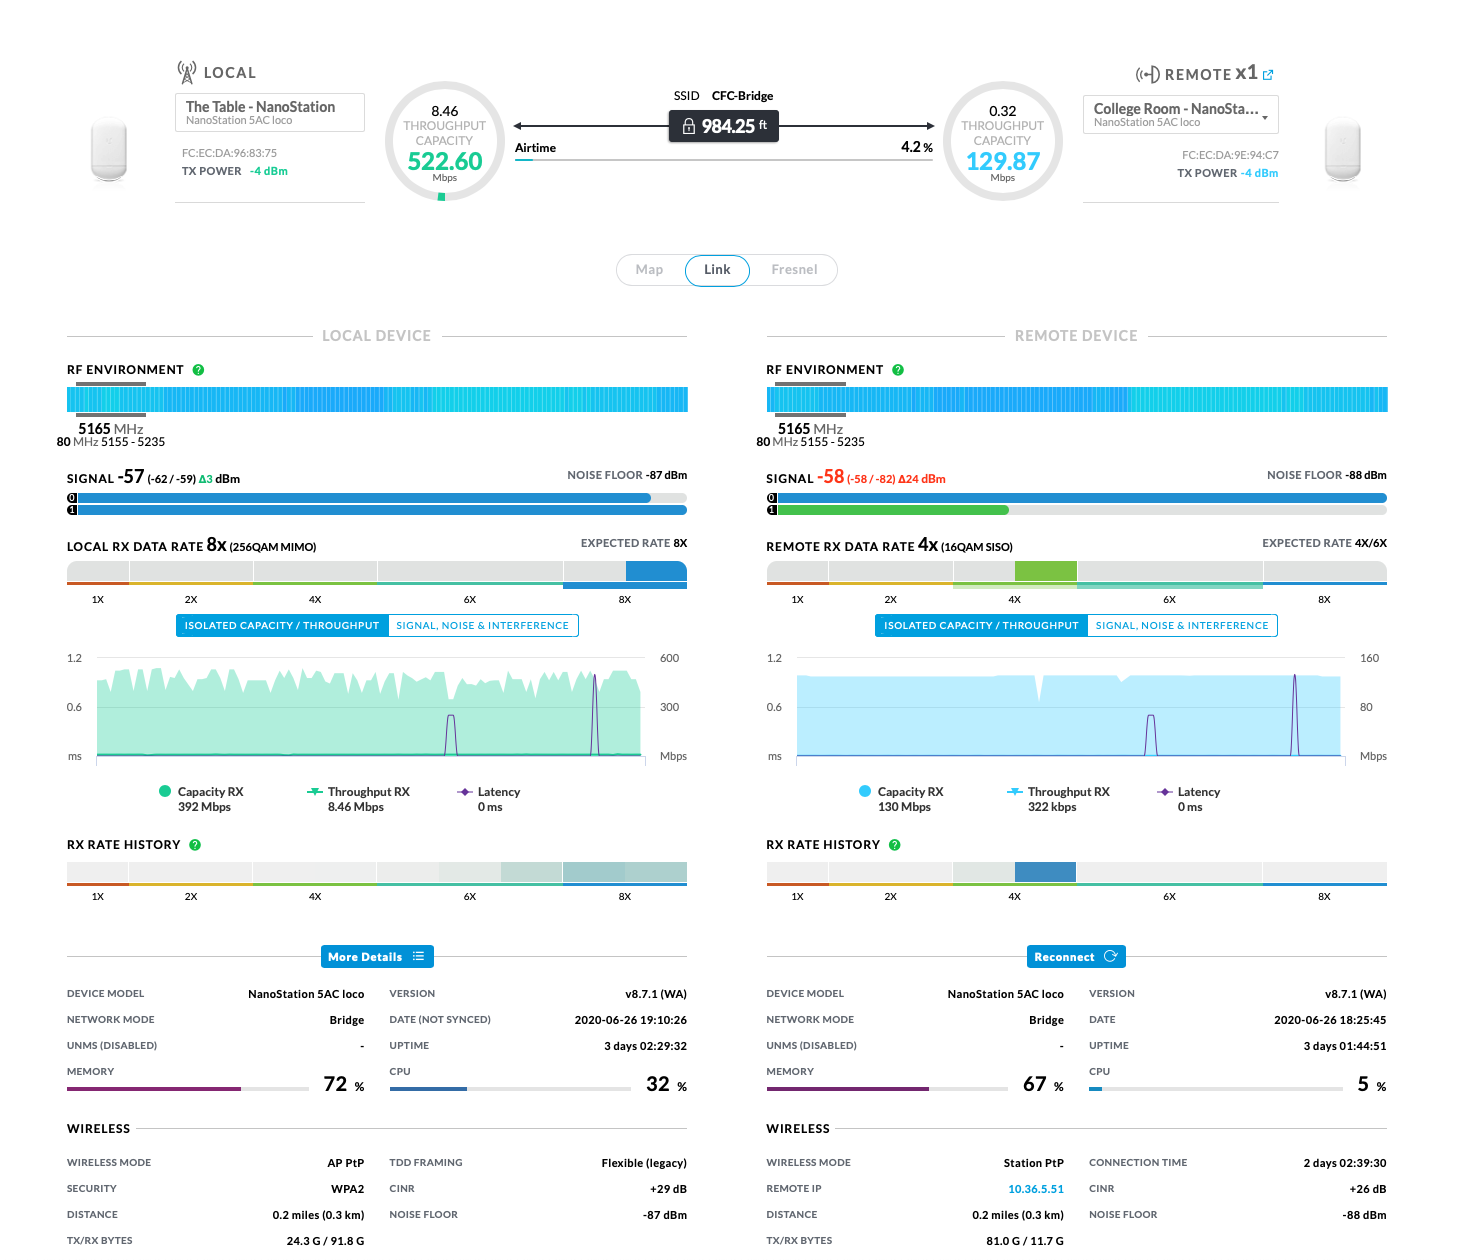The height and width of the screenshot is (1260, 1462).
Task: Switch to the Map tab
Action: (x=650, y=270)
